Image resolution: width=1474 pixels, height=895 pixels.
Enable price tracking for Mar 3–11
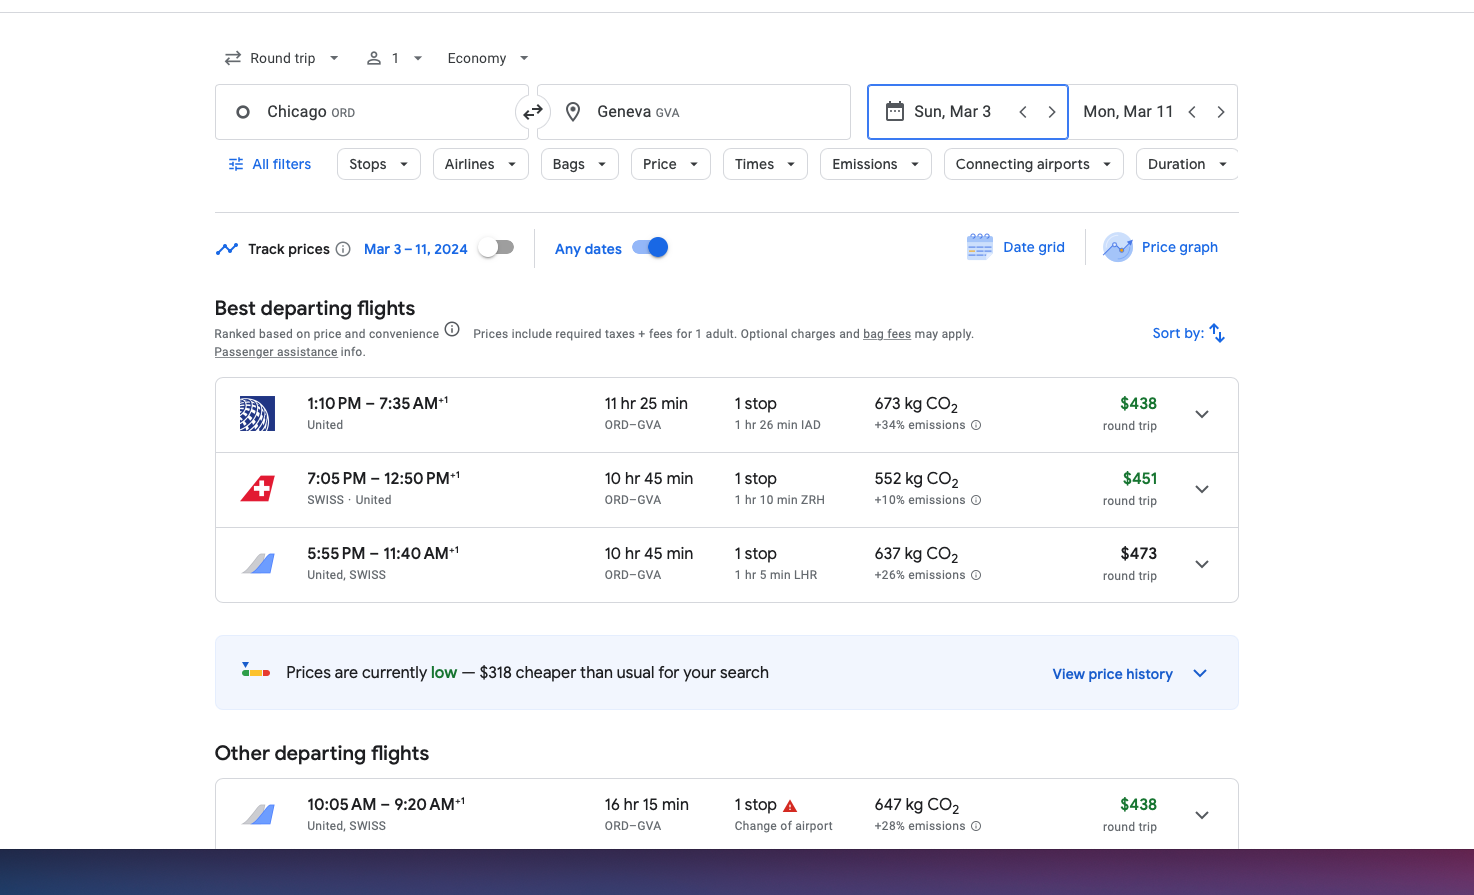pyautogui.click(x=496, y=248)
